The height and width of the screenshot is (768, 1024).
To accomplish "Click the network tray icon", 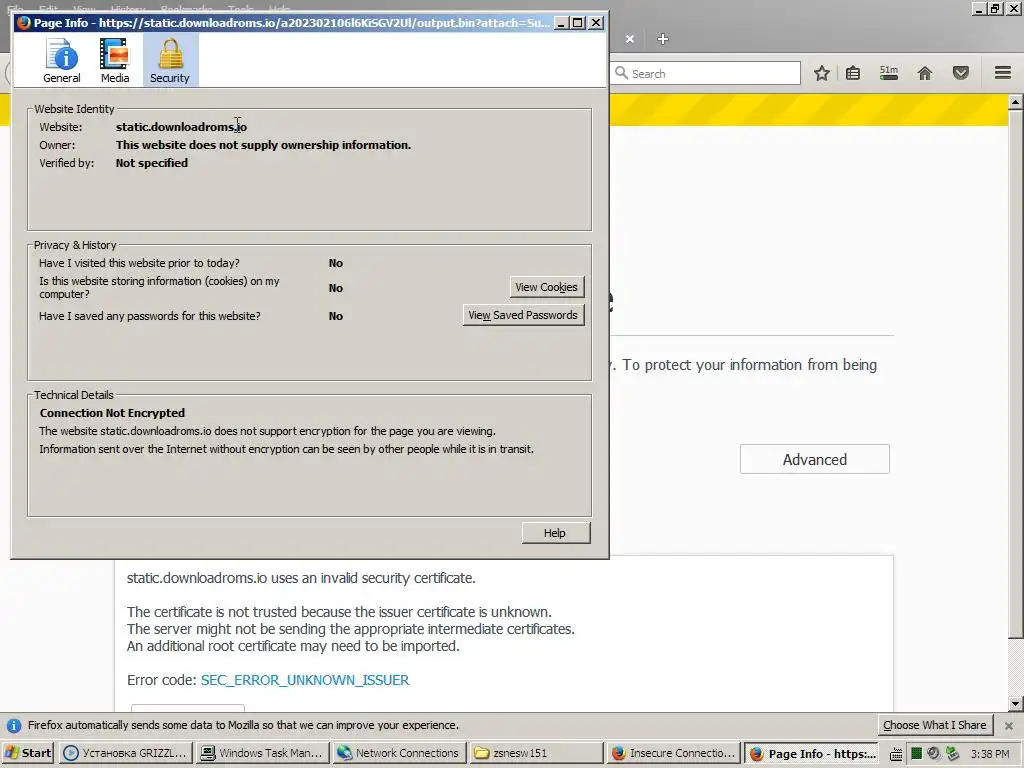I will 953,754.
